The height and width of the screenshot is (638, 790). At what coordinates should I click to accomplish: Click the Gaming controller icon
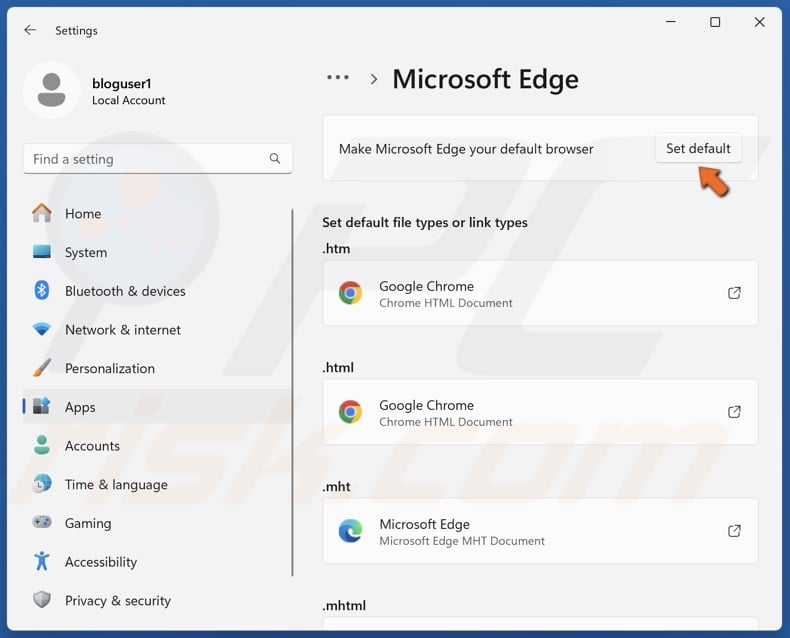42,523
